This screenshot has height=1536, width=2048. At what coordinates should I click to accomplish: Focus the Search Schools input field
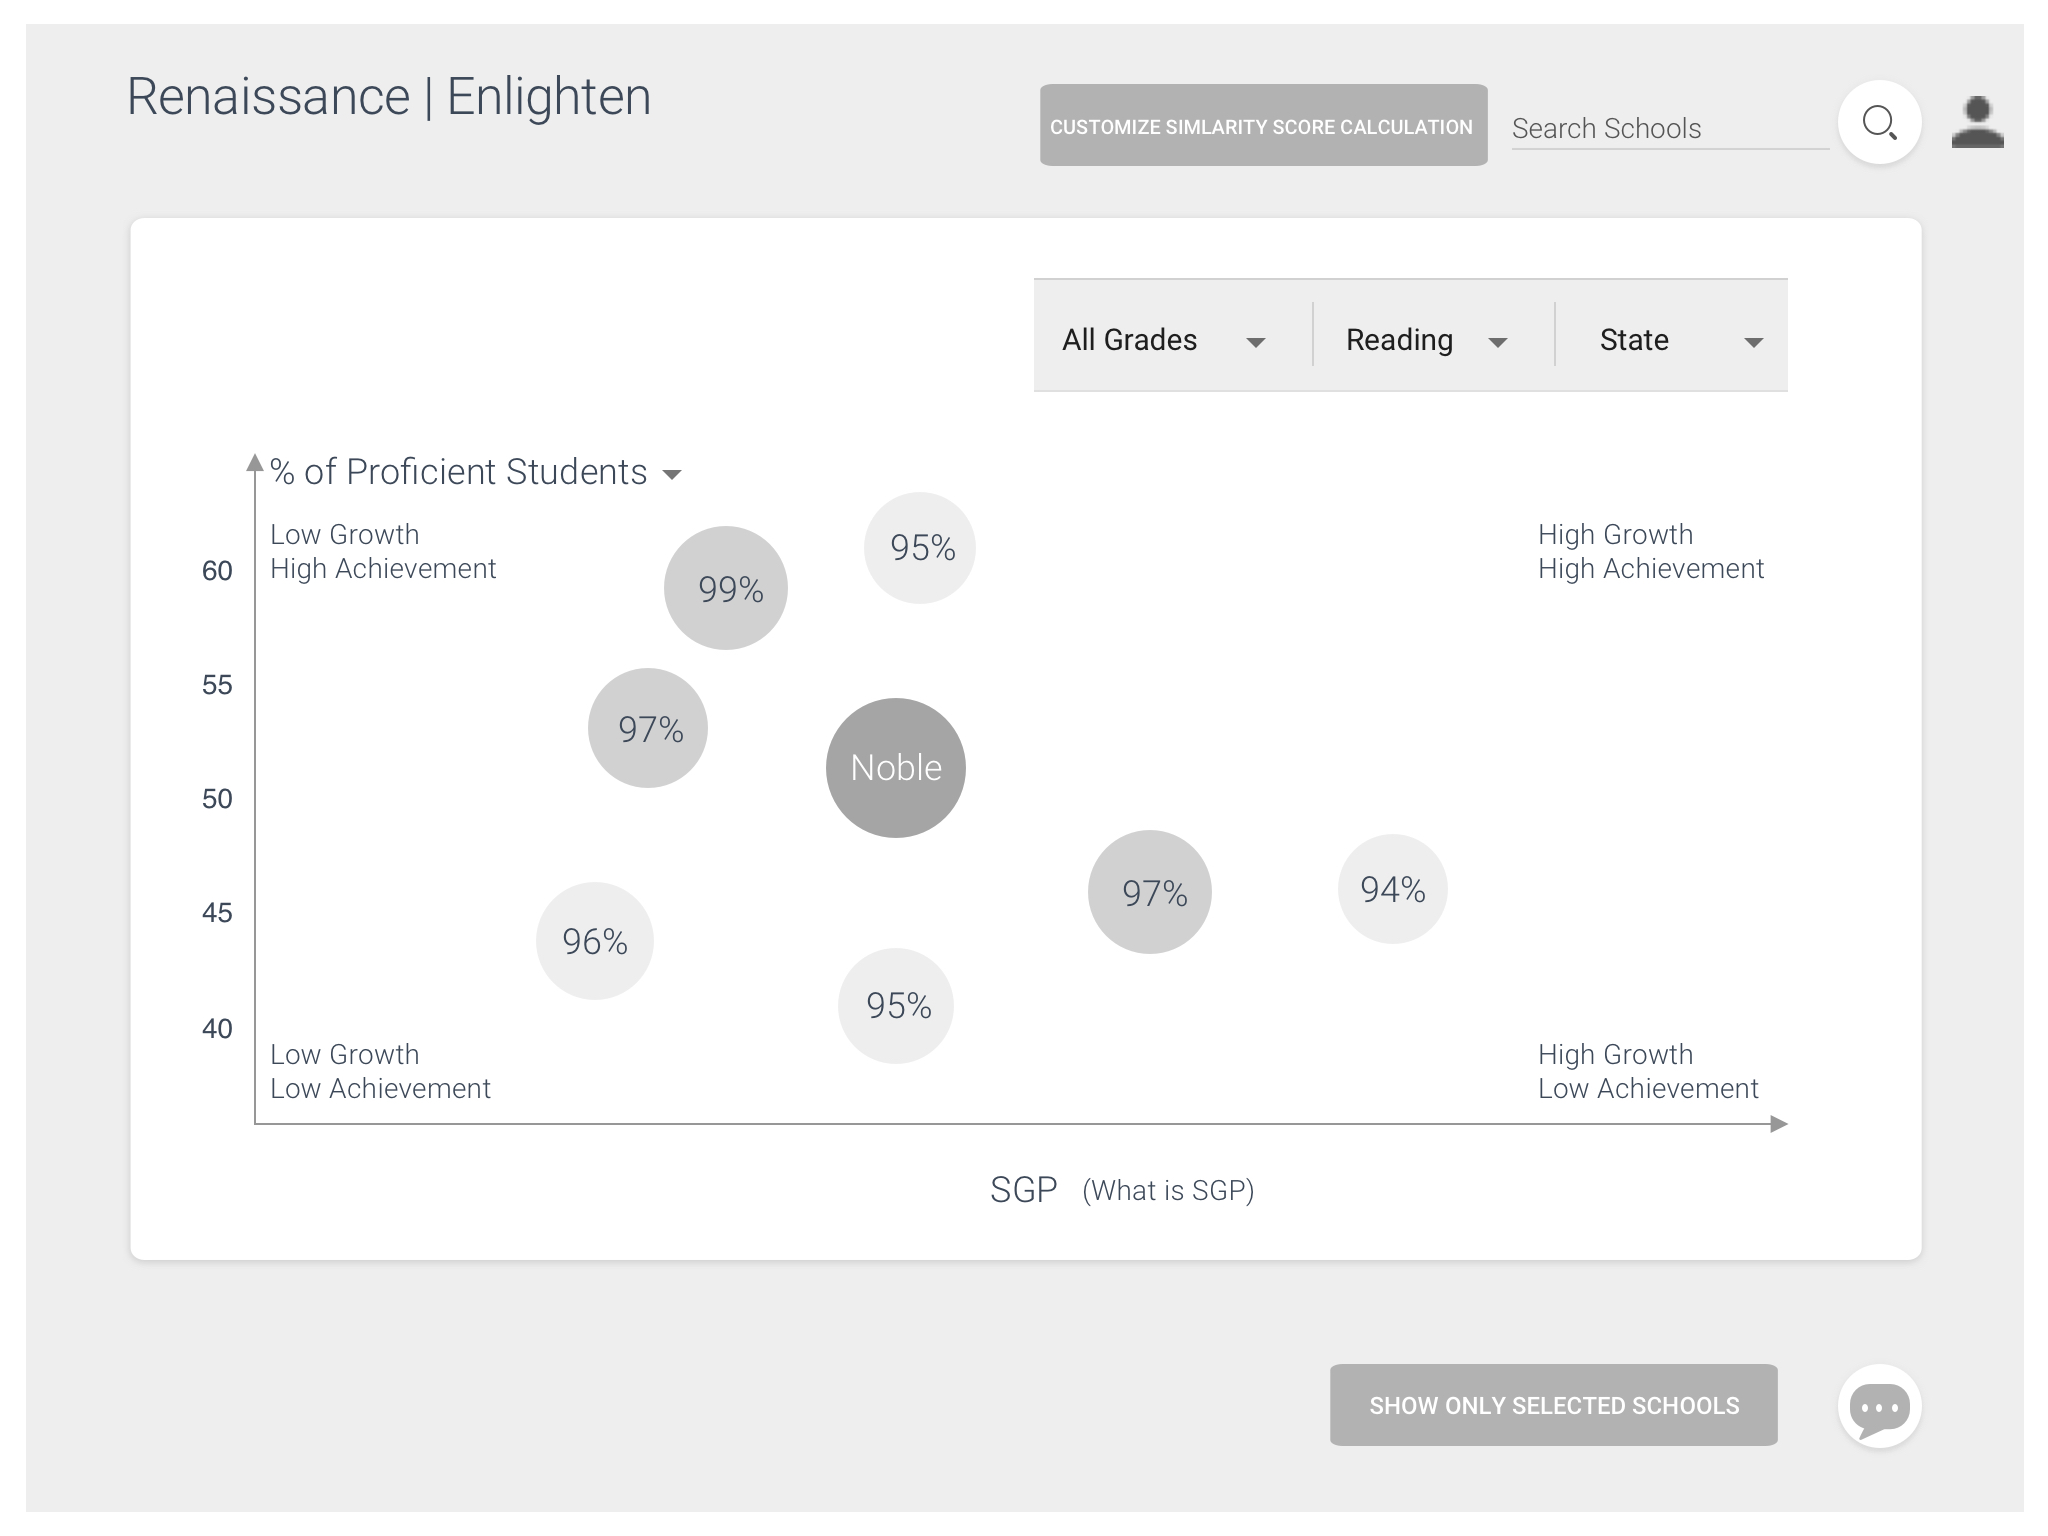[1670, 129]
